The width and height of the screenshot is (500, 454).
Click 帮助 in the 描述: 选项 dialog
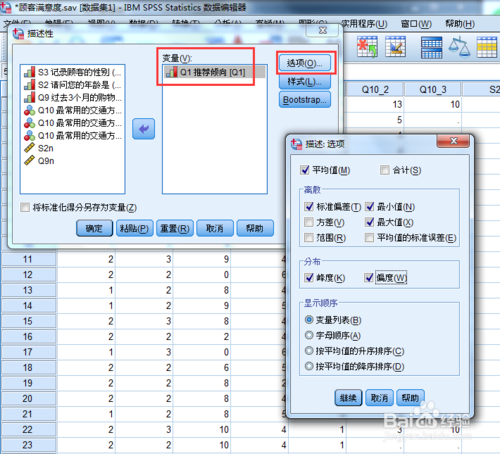[410, 398]
